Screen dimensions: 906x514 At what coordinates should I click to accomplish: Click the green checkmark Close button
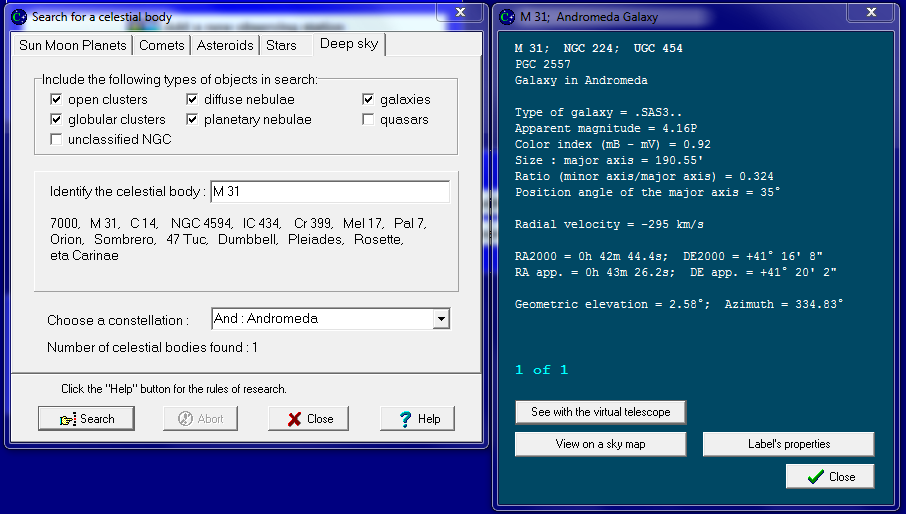830,477
